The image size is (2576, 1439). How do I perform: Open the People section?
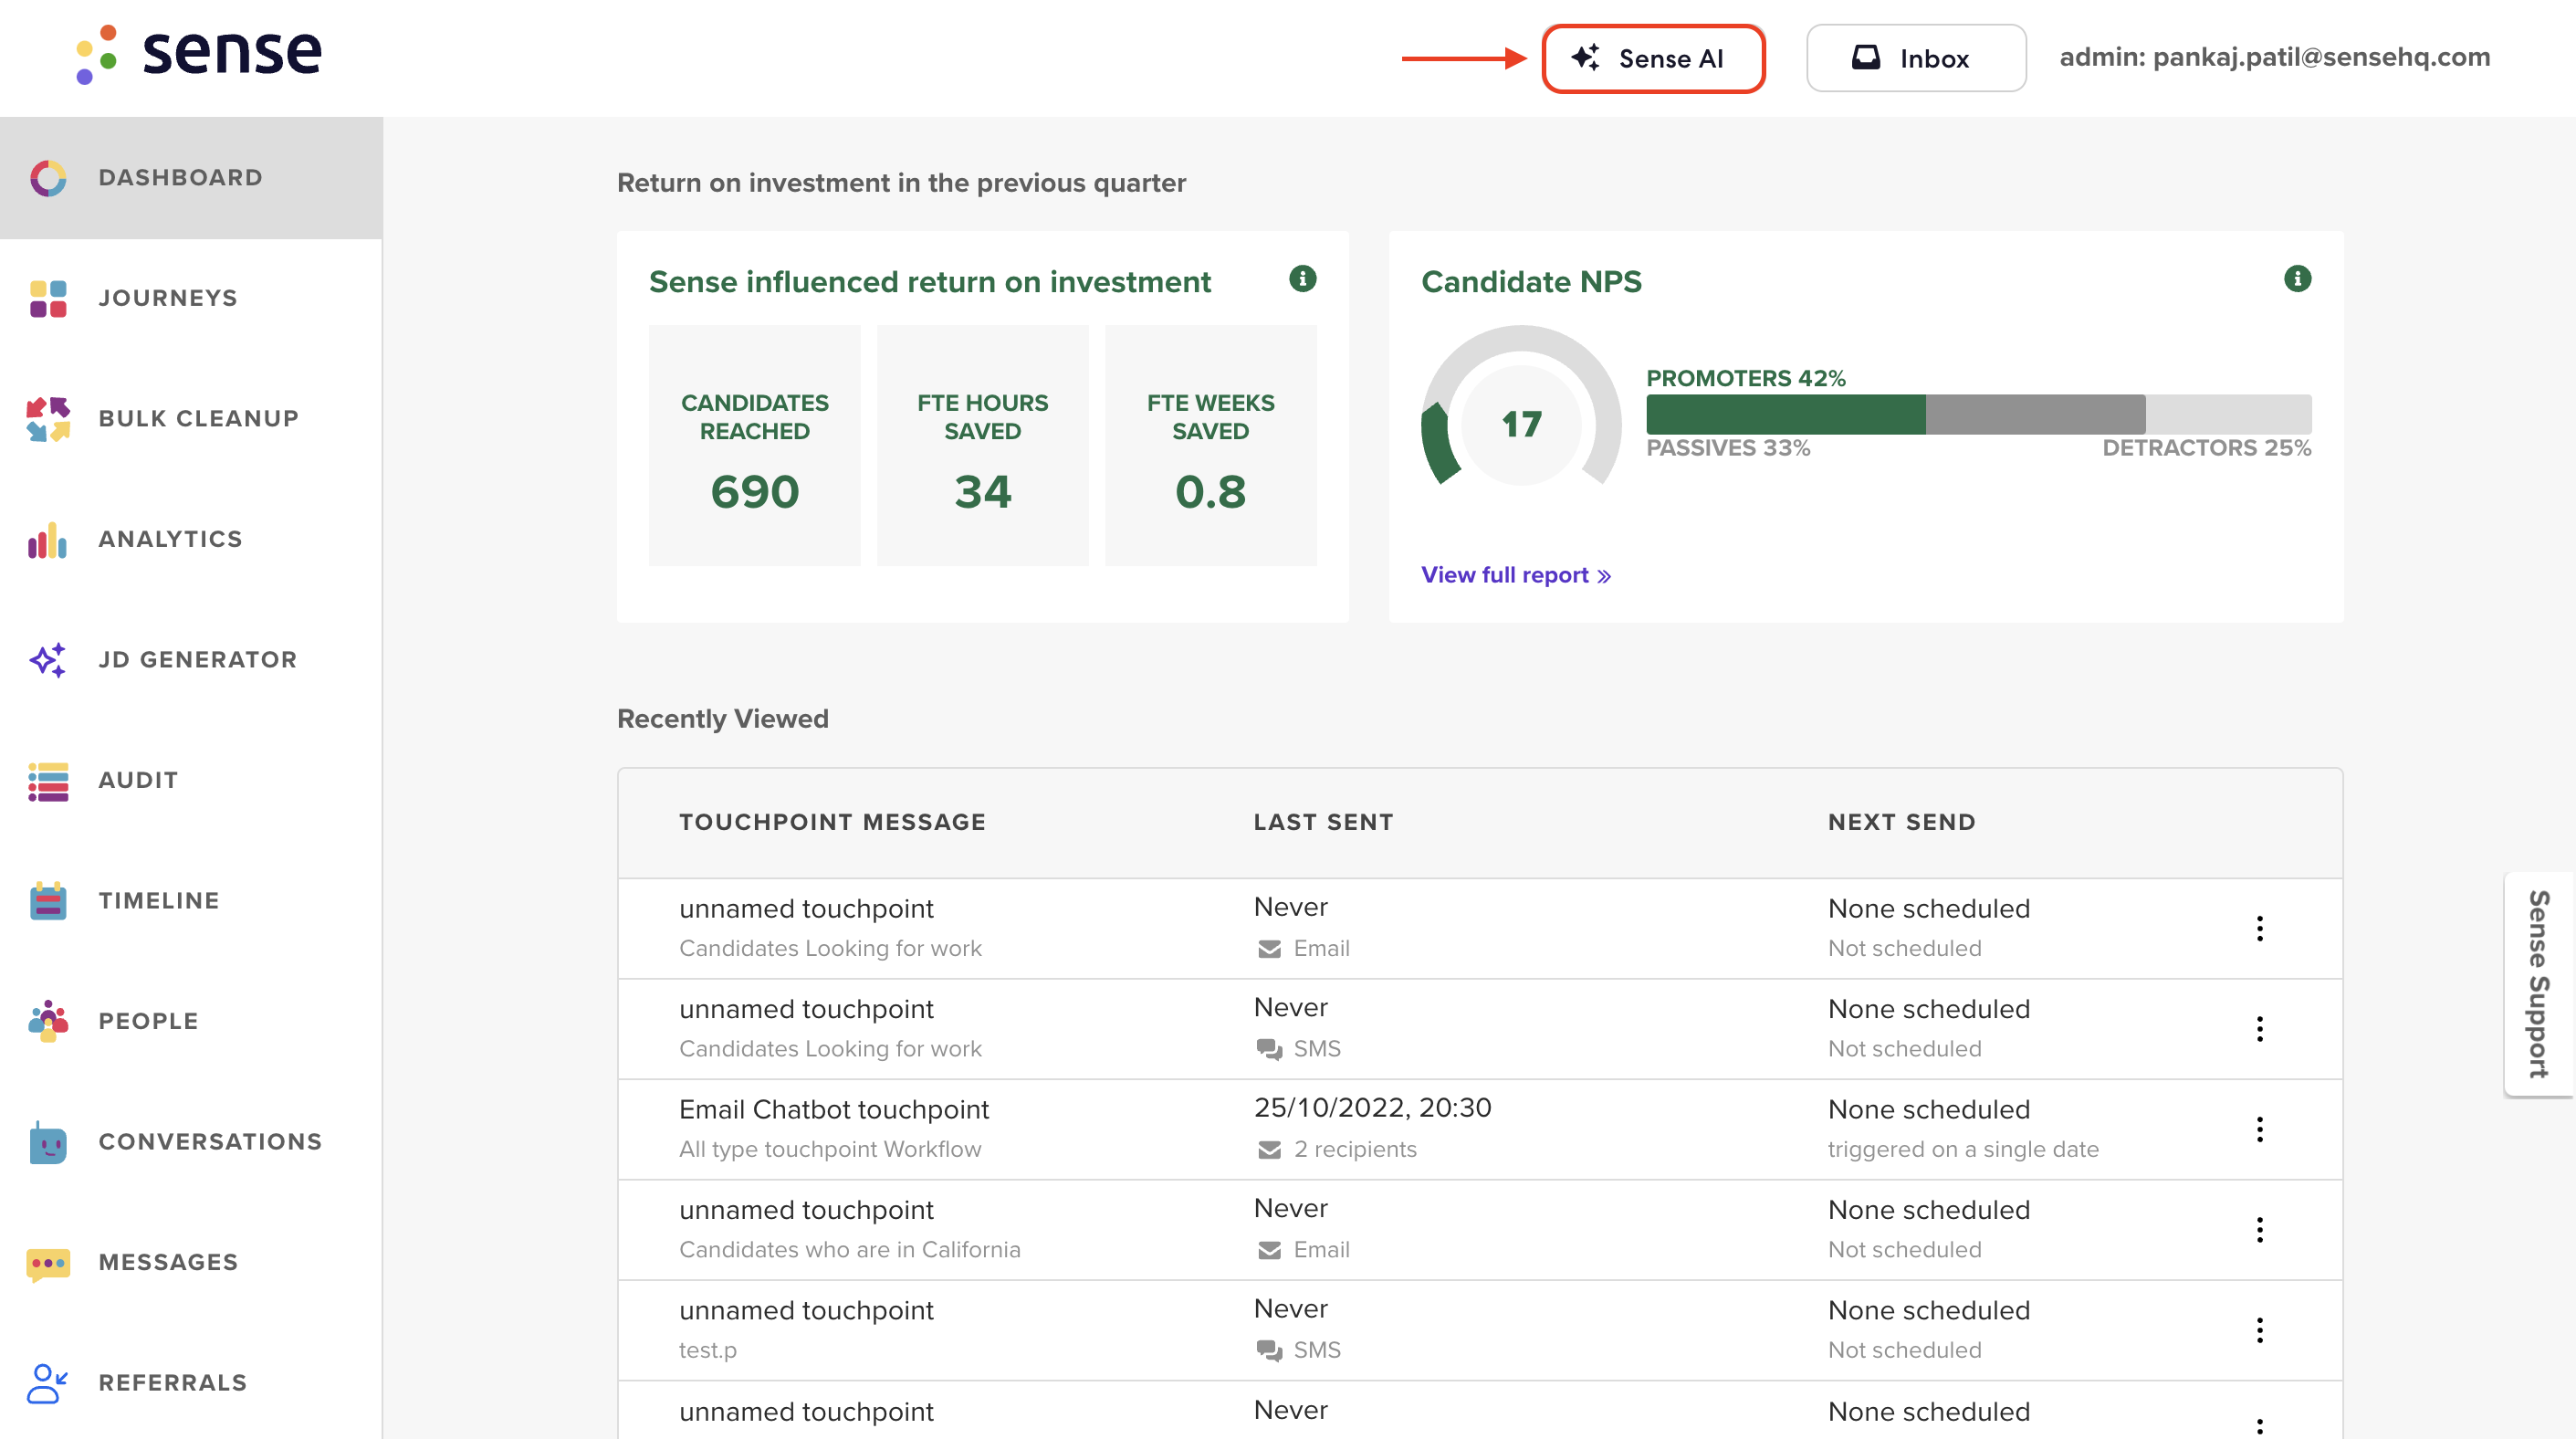[147, 1020]
